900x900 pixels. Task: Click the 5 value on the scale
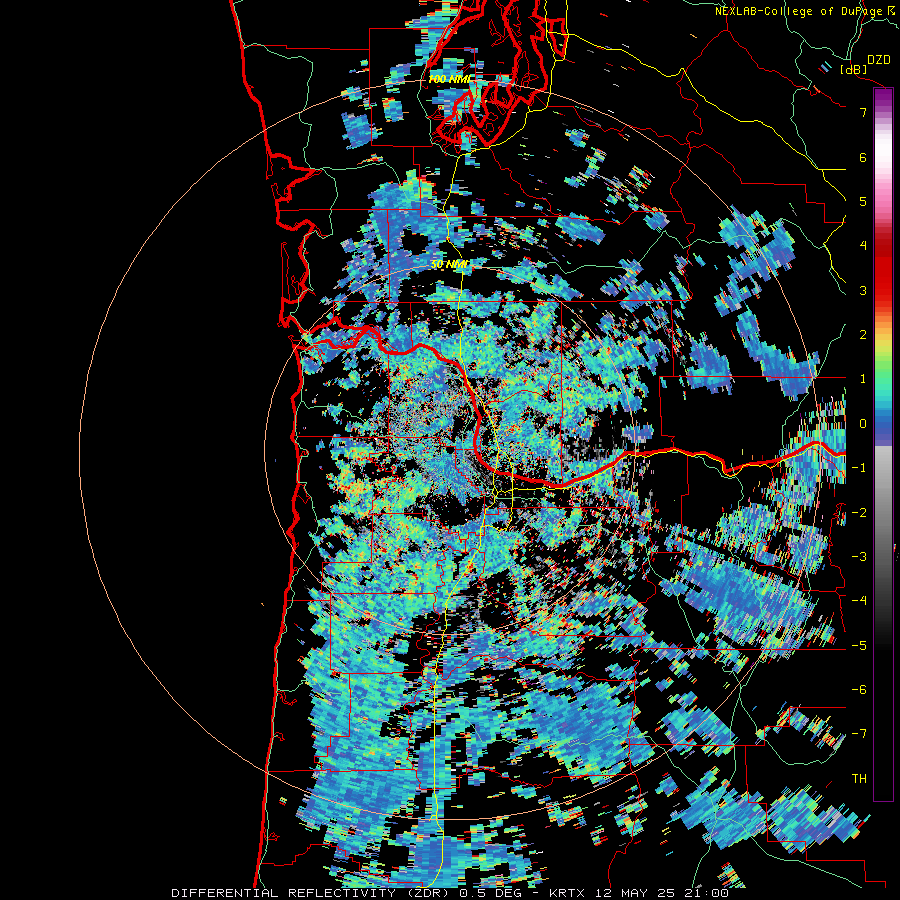pyautogui.click(x=863, y=201)
